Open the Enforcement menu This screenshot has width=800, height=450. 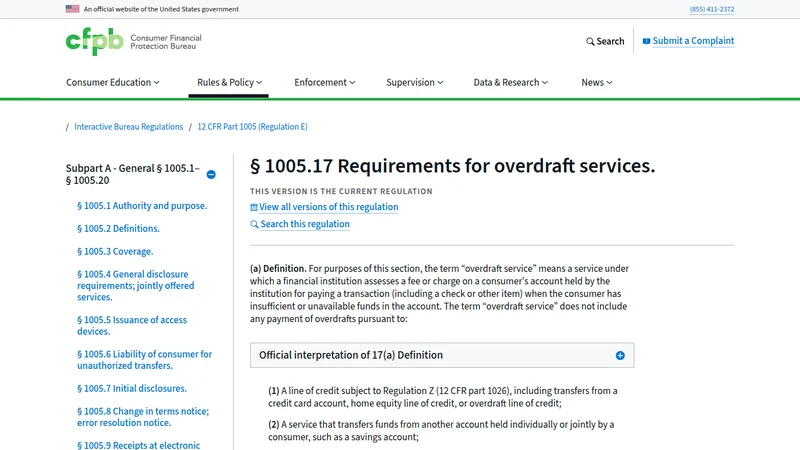tap(324, 82)
